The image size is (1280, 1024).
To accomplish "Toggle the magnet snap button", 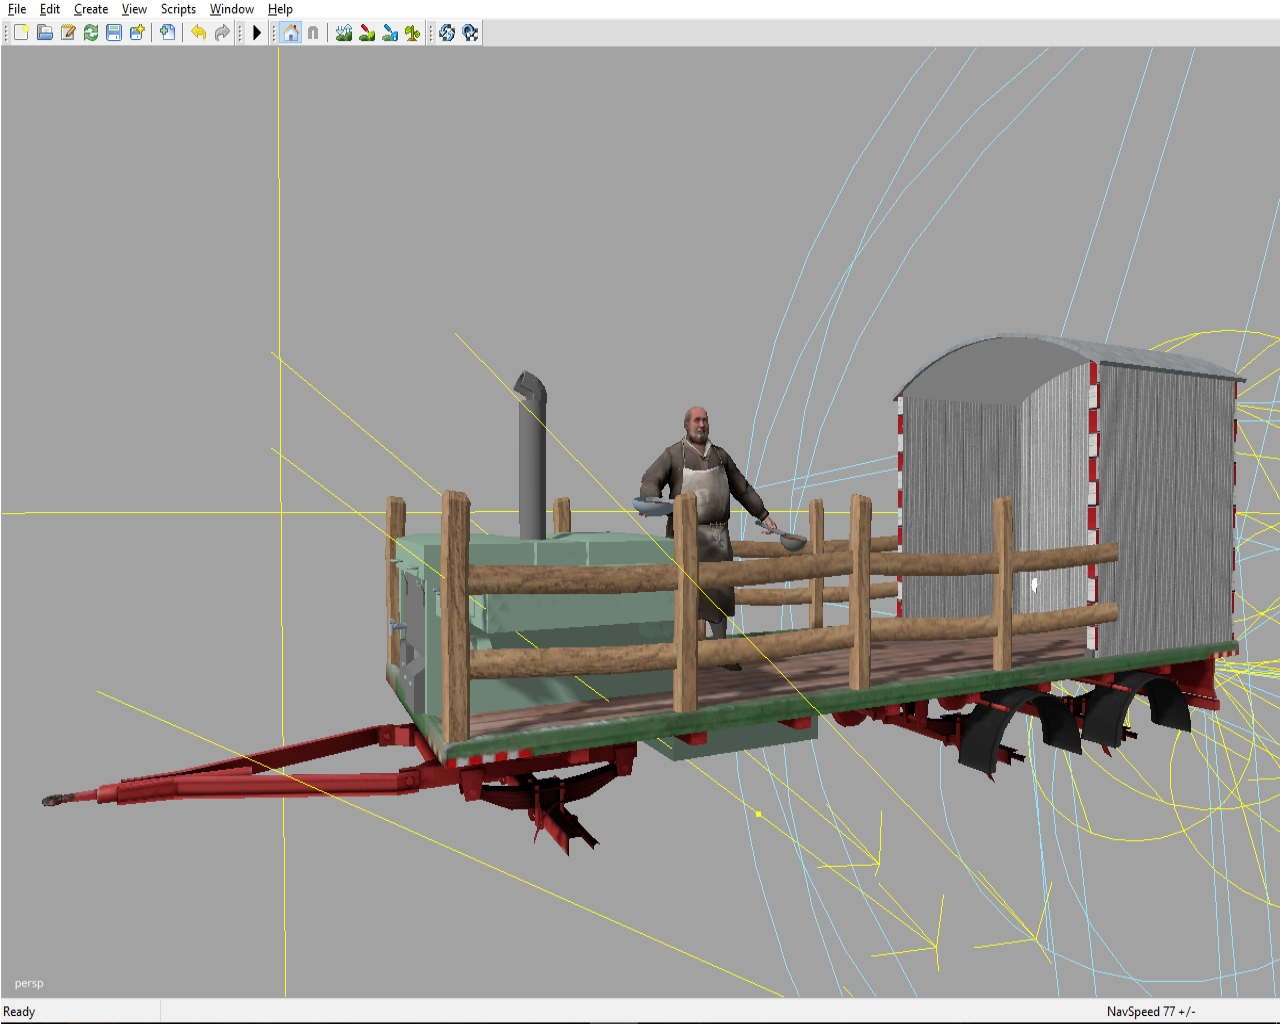I will pyautogui.click(x=313, y=33).
